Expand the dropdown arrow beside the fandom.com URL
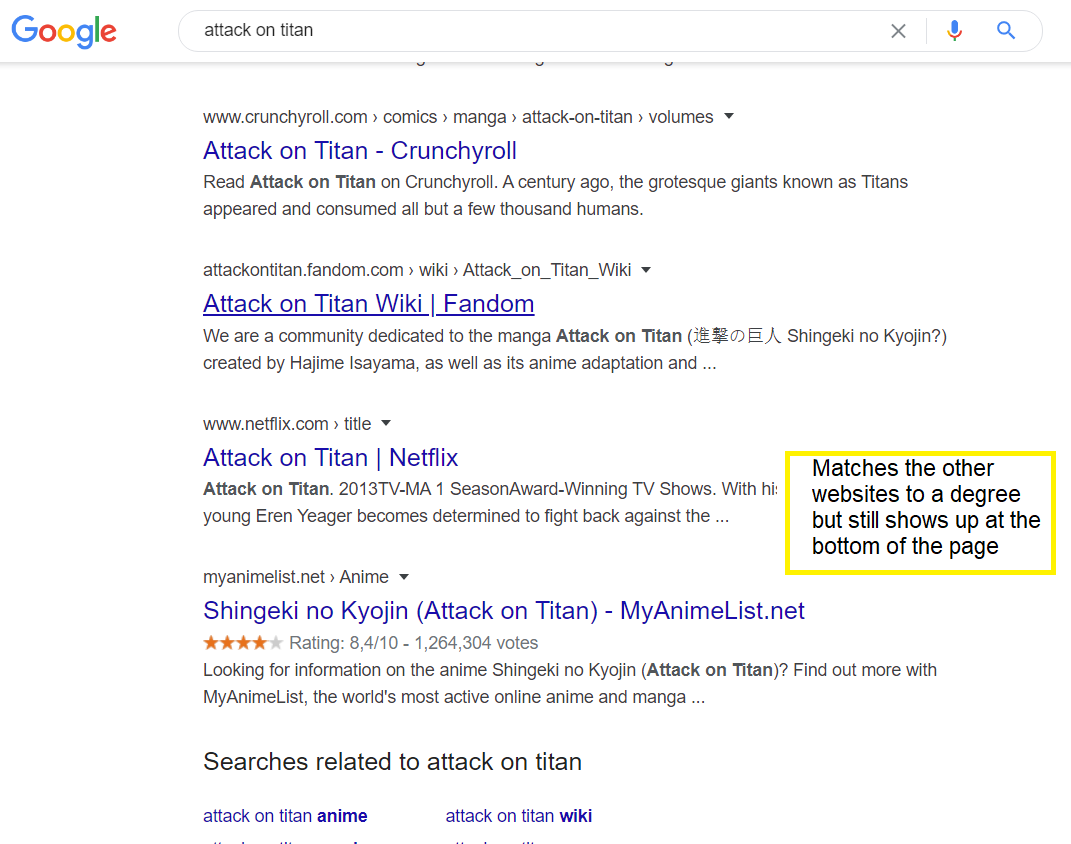1071x844 pixels. 646,270
